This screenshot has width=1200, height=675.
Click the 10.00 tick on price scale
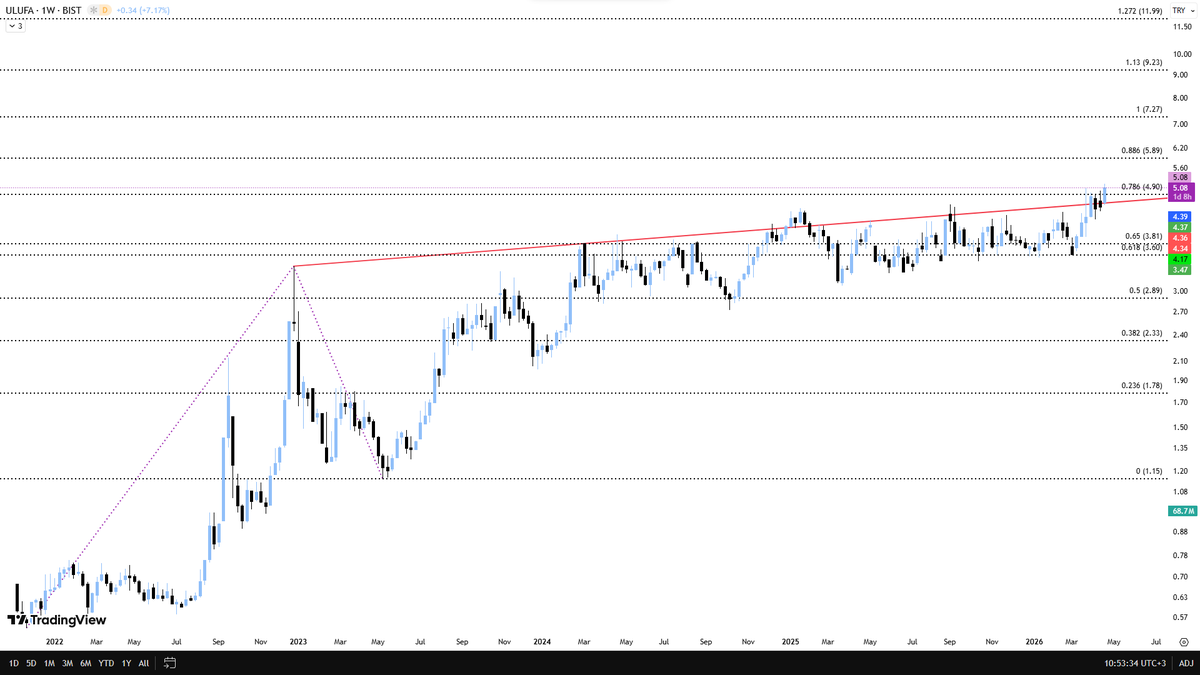coord(1182,53)
